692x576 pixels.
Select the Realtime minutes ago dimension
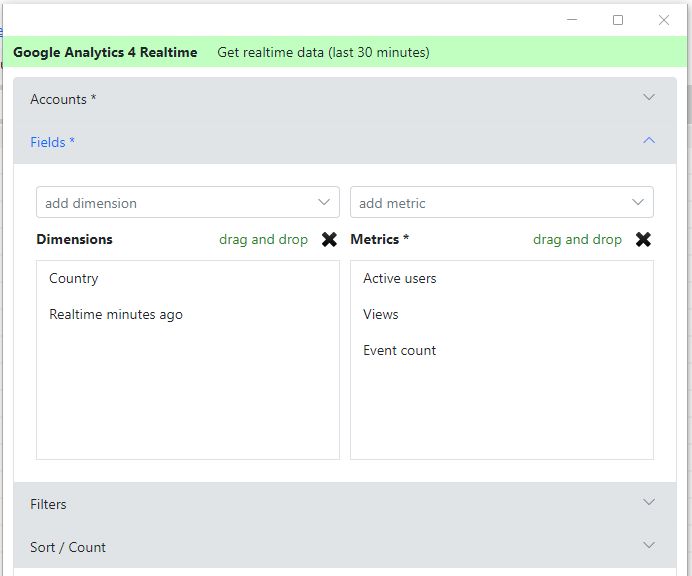(116, 314)
